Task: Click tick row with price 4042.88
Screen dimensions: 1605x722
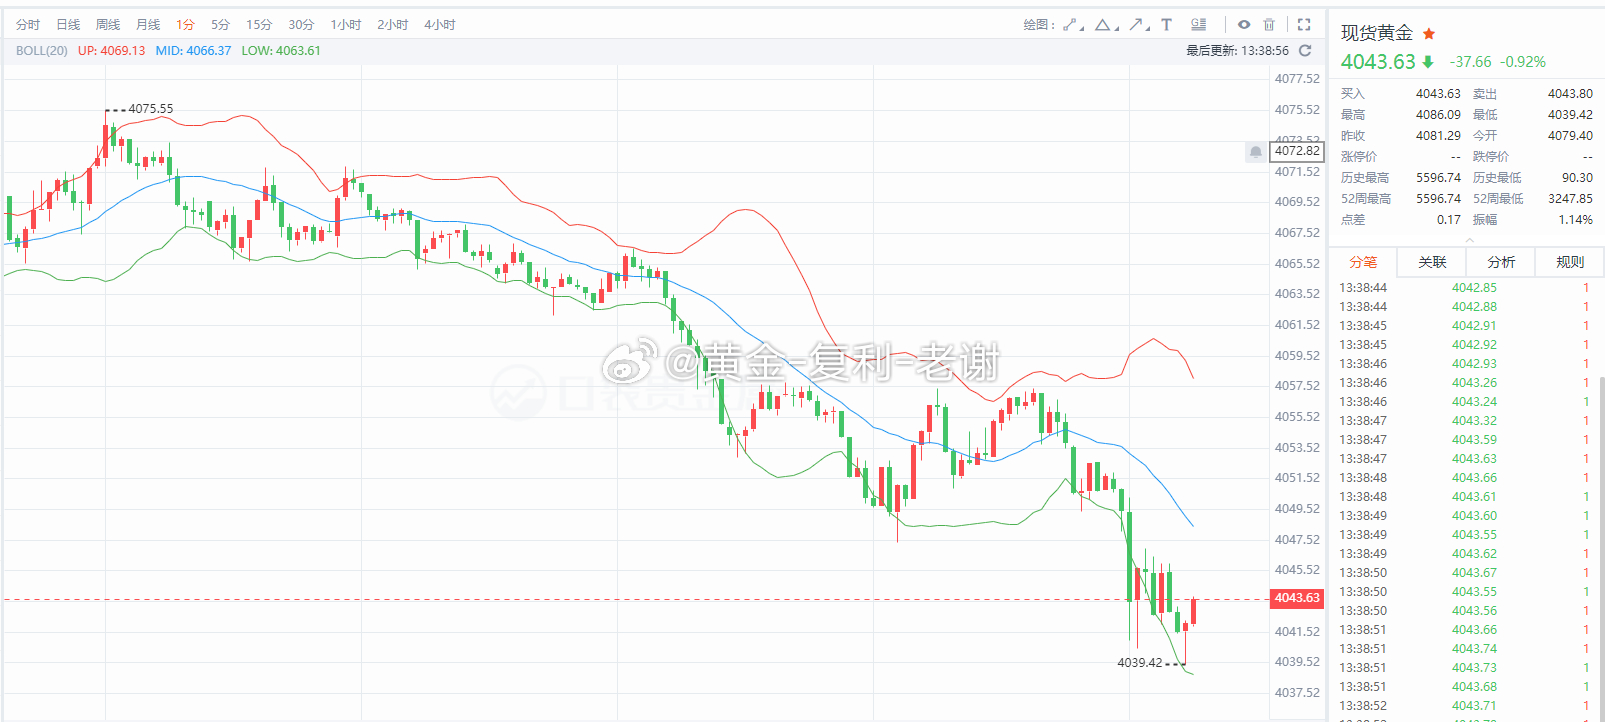Action: (x=1465, y=307)
